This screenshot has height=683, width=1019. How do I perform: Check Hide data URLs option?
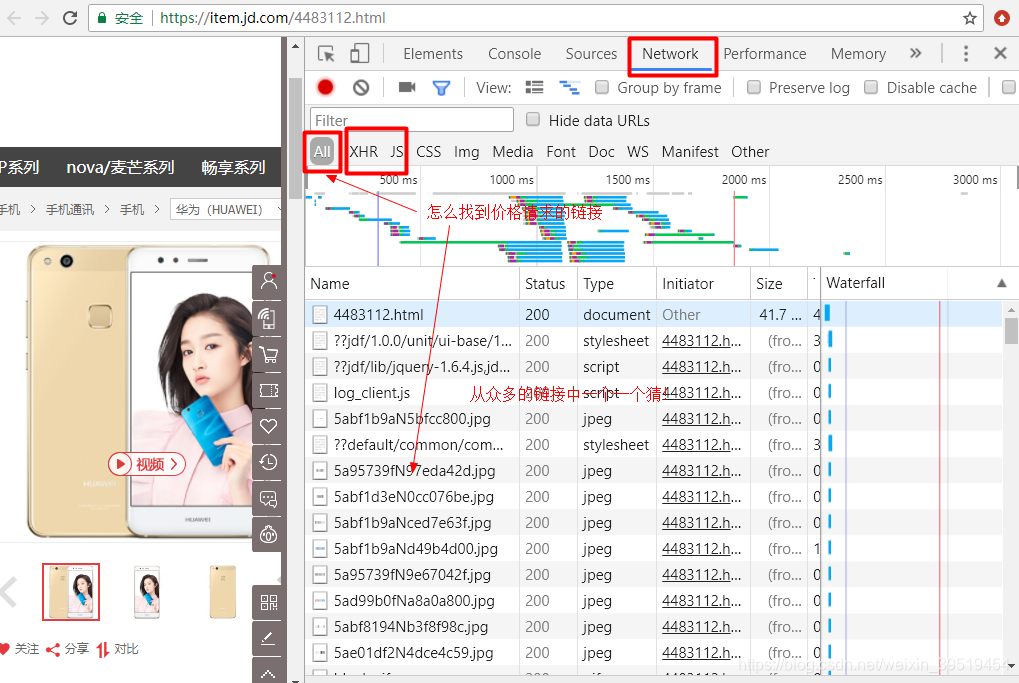coord(533,119)
